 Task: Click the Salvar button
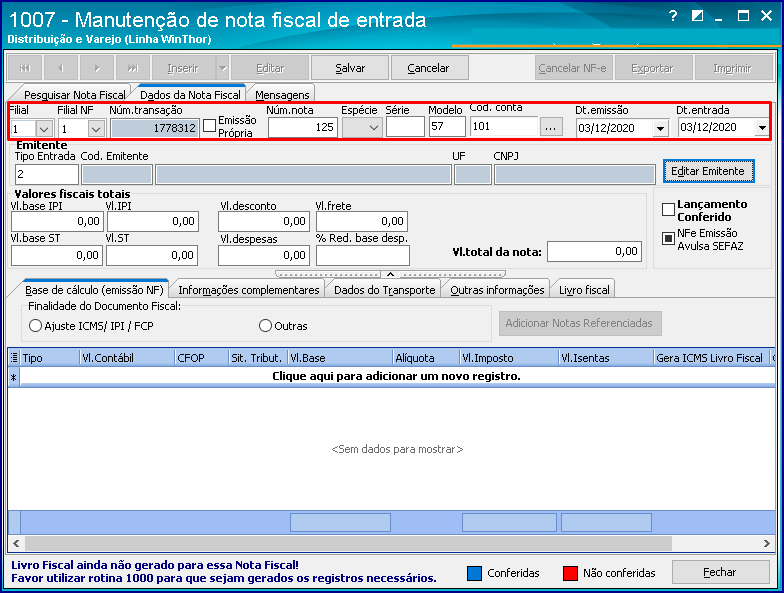click(x=350, y=68)
